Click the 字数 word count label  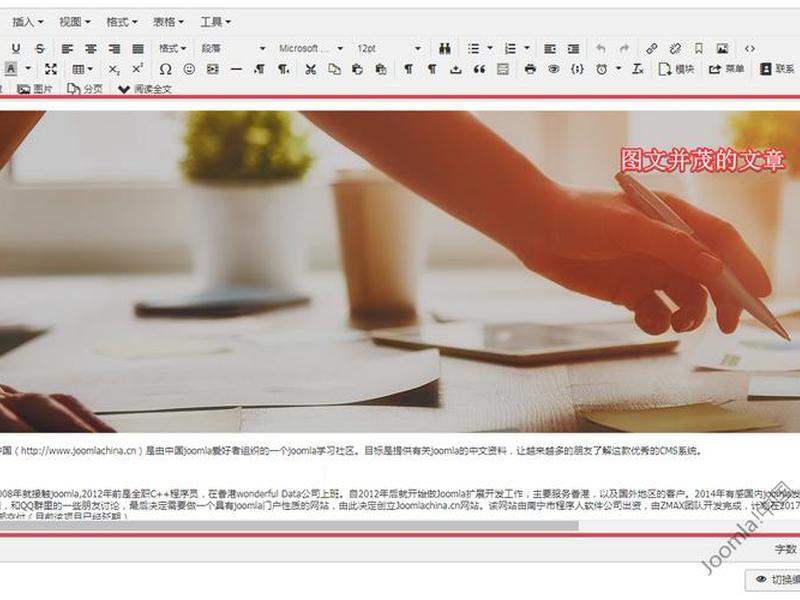tap(785, 549)
